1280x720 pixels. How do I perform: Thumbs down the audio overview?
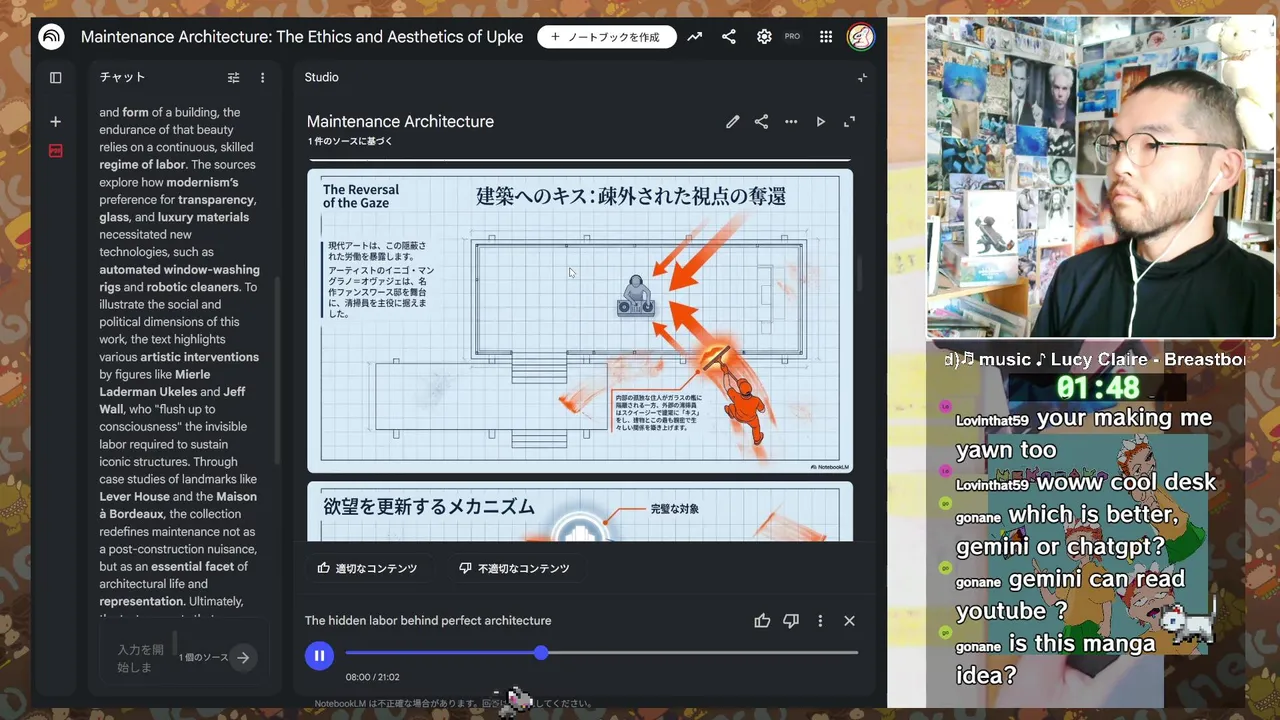(x=791, y=621)
